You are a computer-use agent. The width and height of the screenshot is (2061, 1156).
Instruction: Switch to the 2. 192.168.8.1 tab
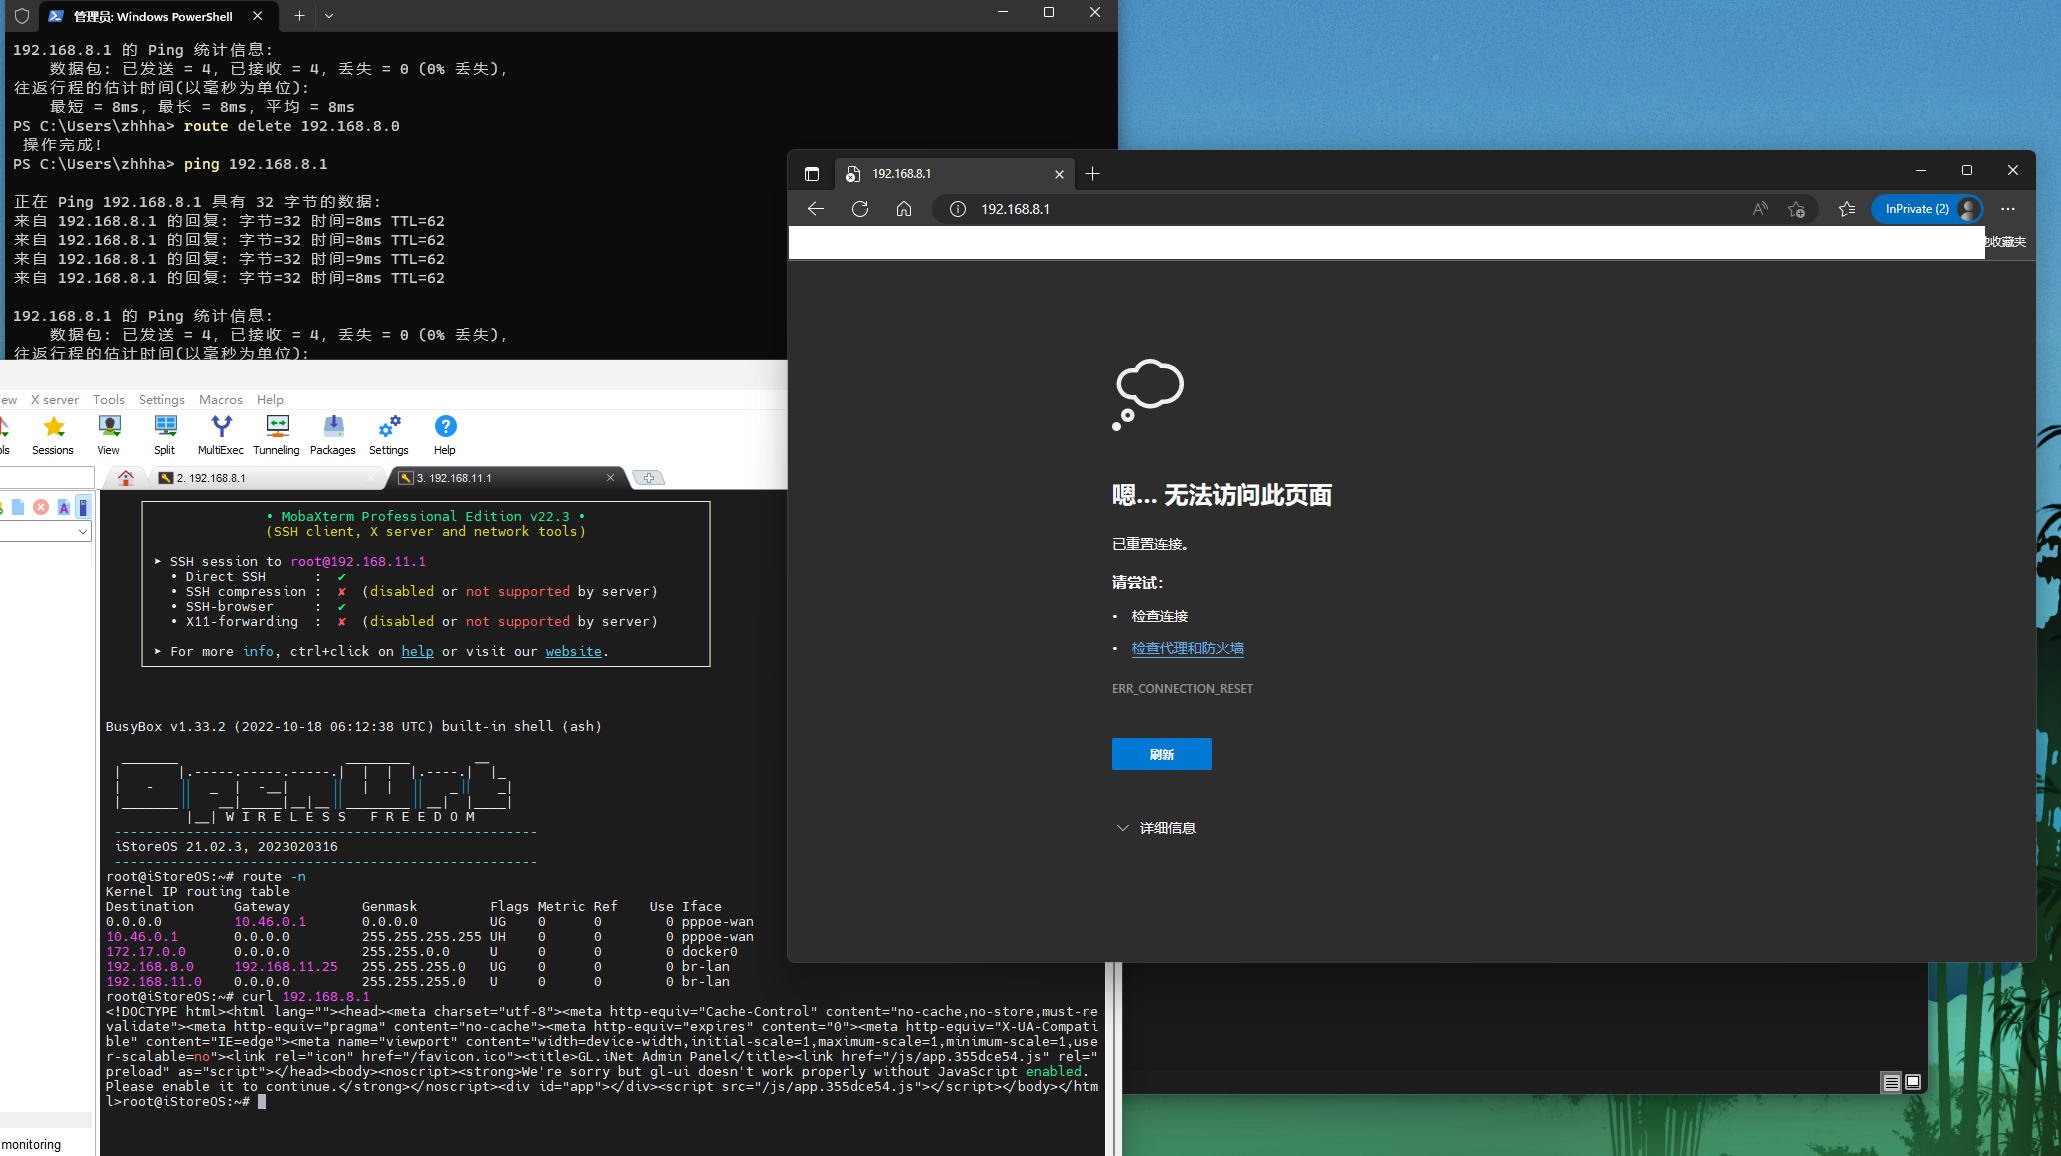pos(211,478)
